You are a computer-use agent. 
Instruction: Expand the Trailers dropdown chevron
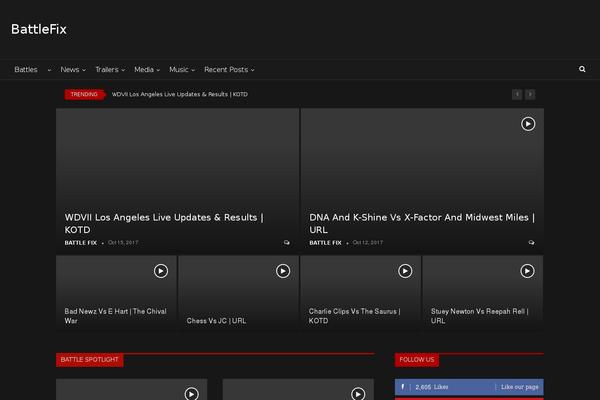point(123,70)
